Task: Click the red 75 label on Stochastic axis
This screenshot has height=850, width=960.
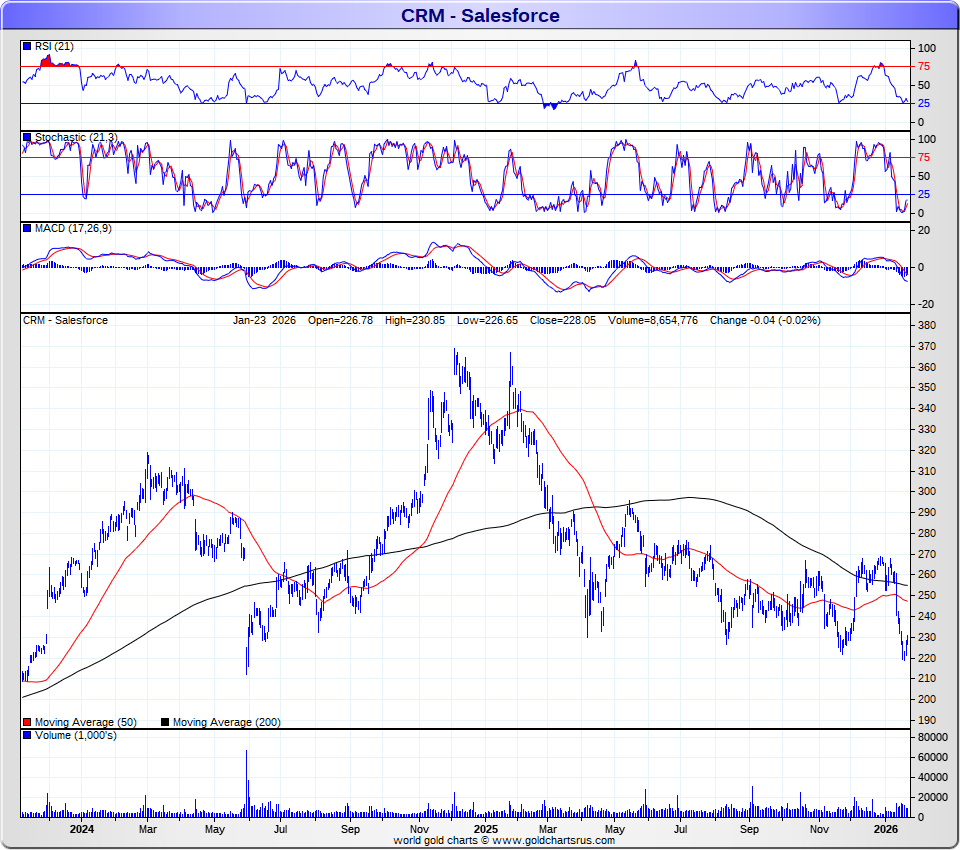Action: pos(924,157)
